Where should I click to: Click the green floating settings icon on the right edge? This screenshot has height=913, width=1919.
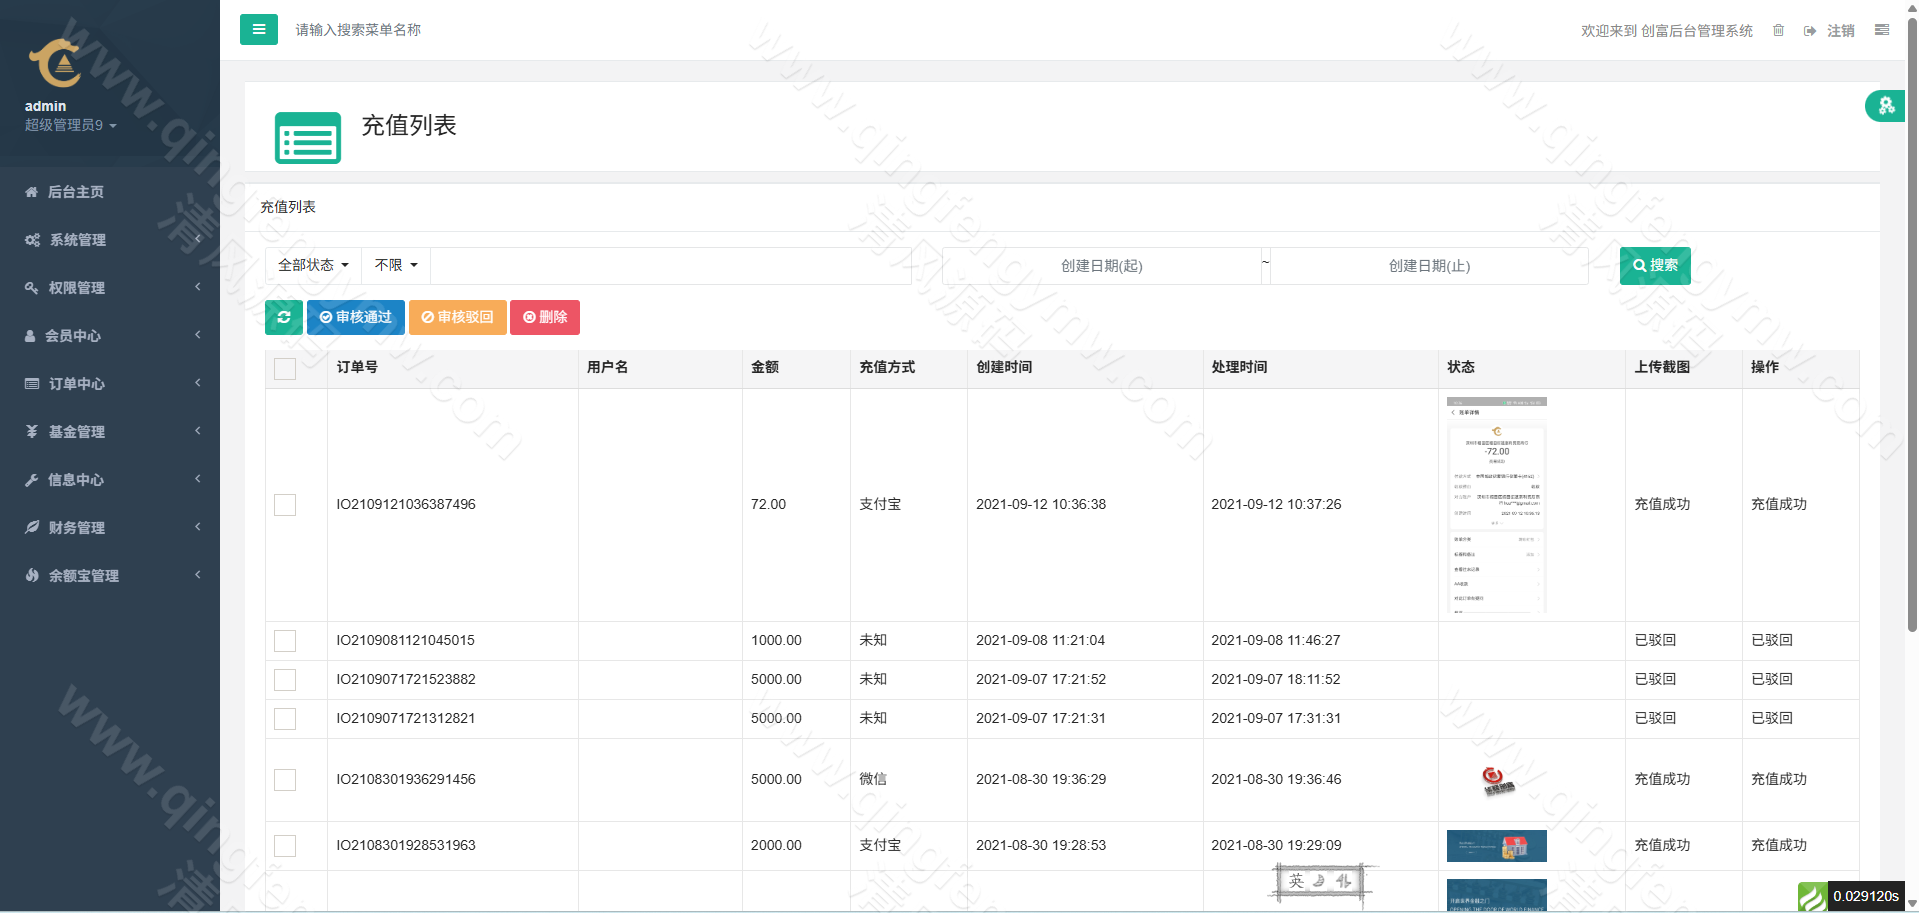pos(1885,106)
